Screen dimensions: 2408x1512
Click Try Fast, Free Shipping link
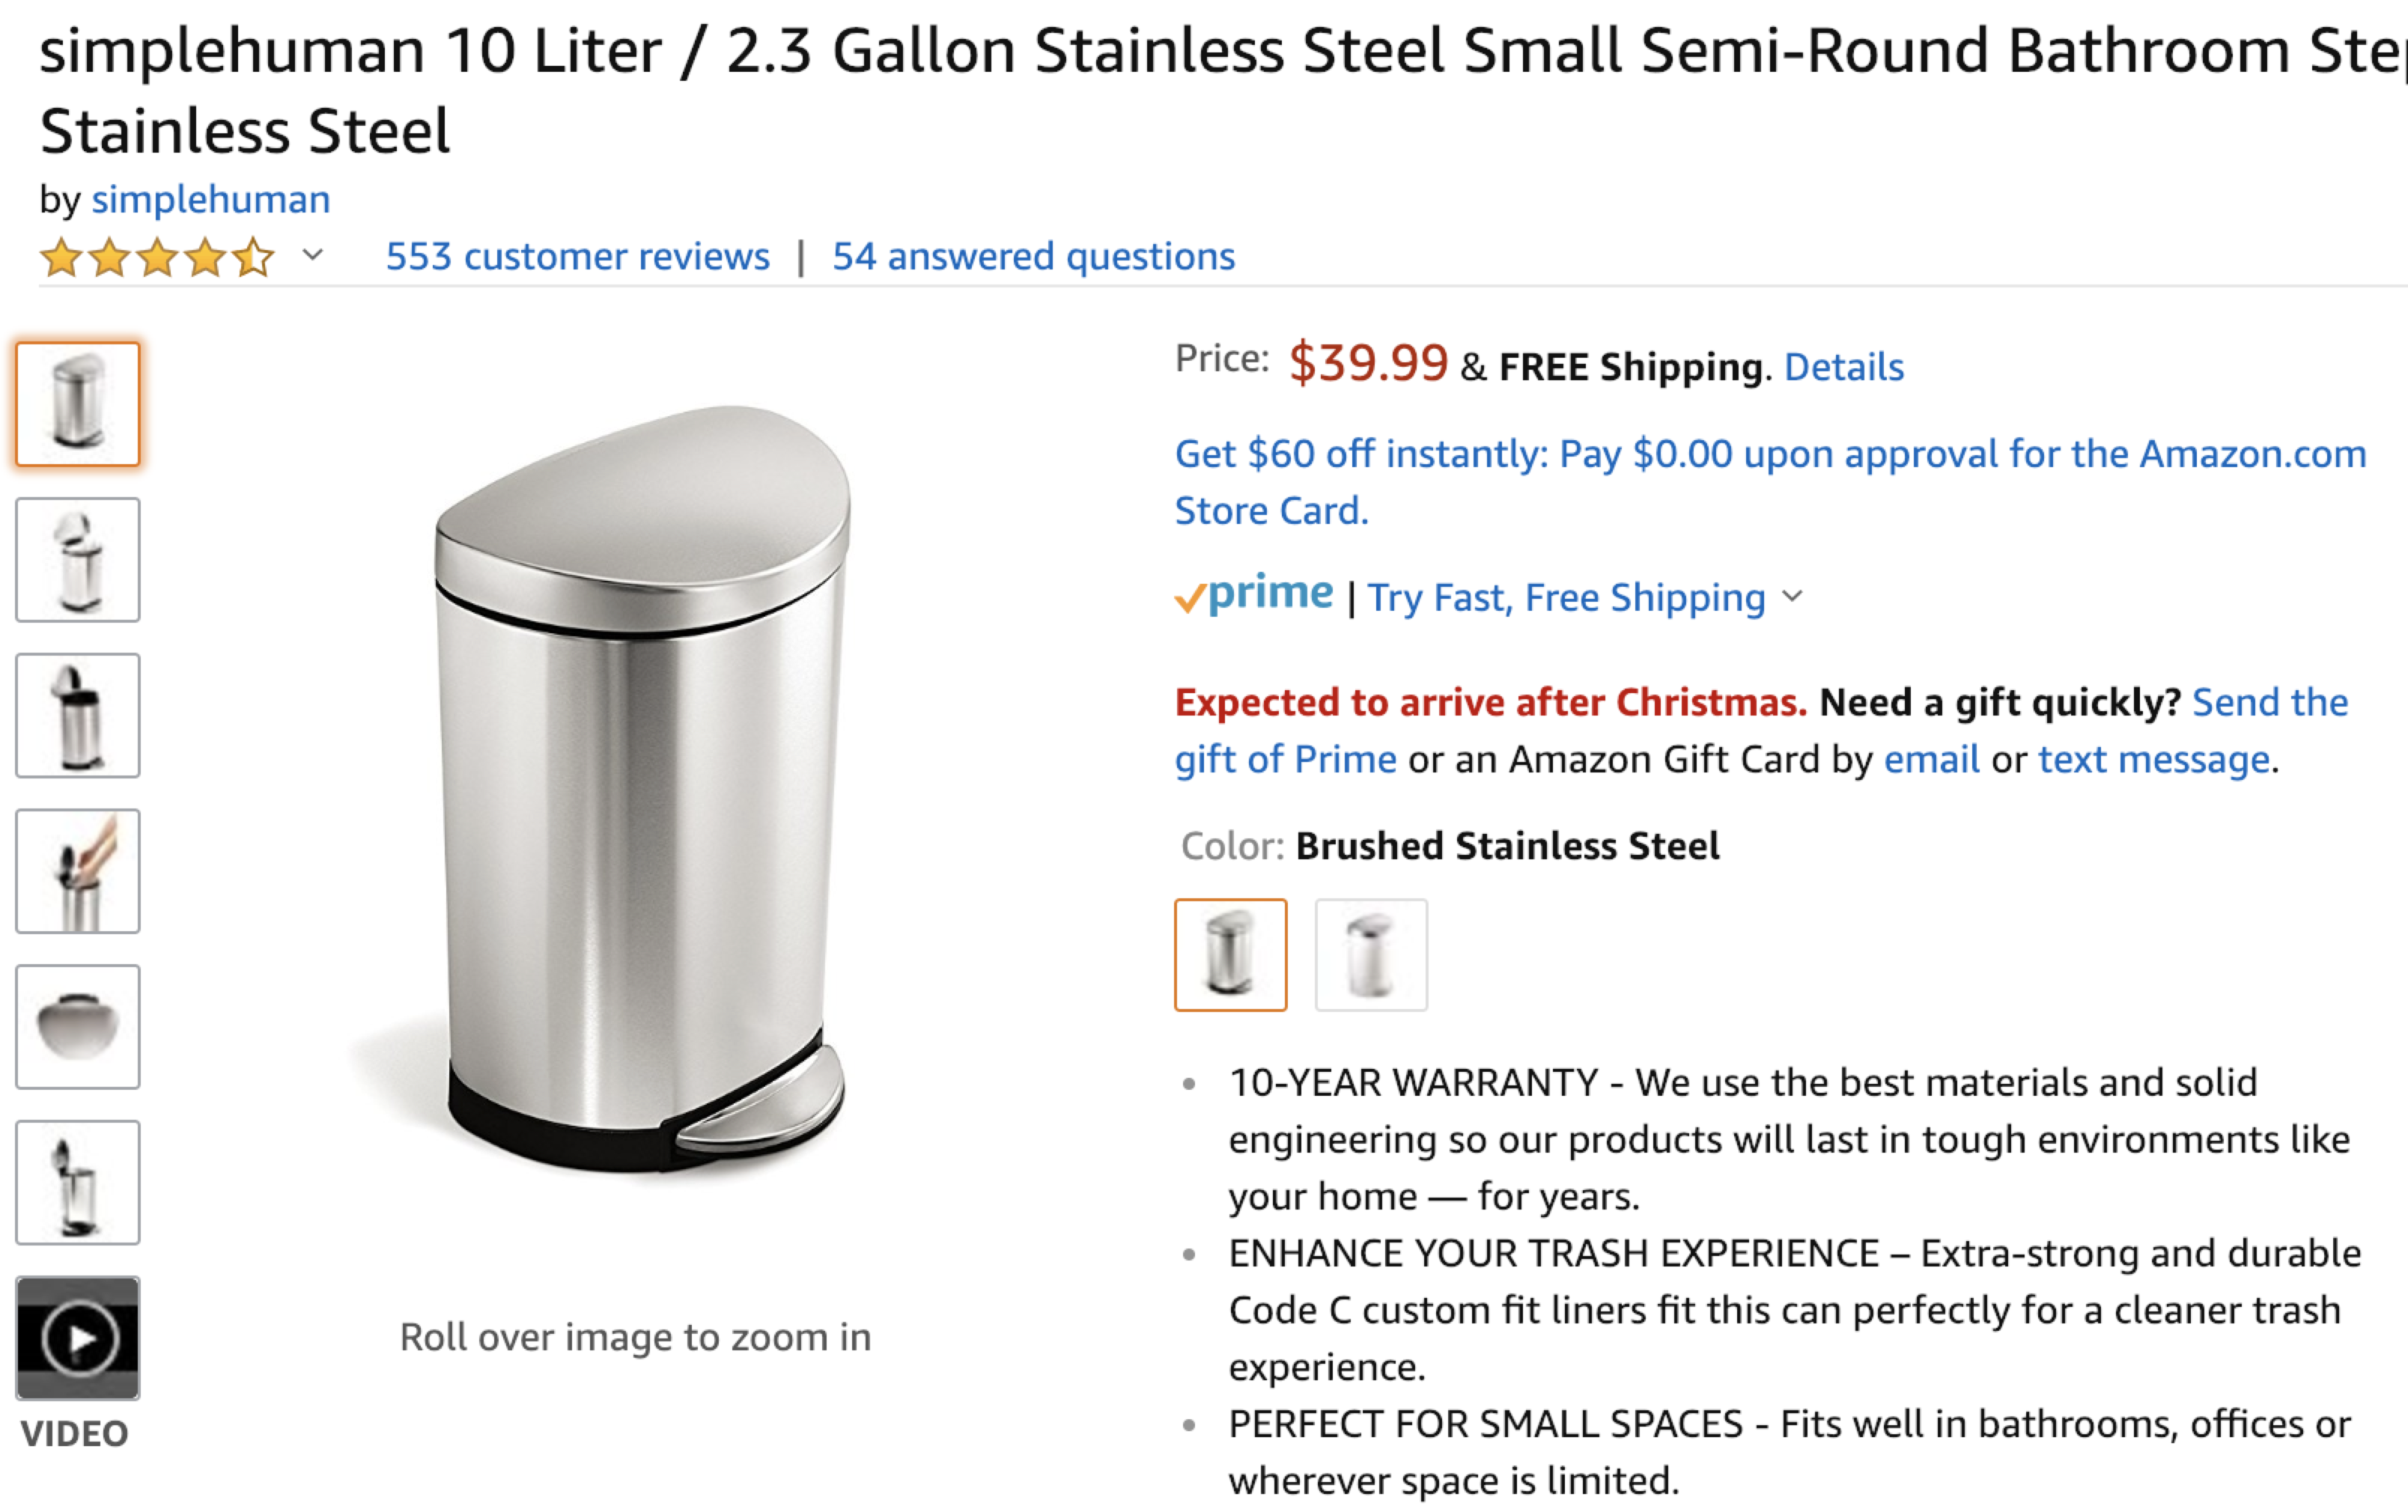pos(1566,598)
